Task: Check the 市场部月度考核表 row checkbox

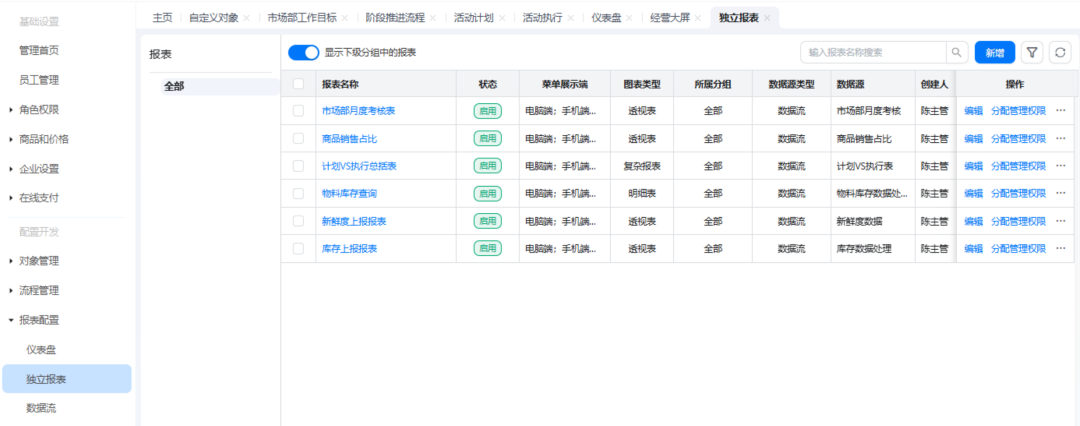Action: click(x=298, y=111)
